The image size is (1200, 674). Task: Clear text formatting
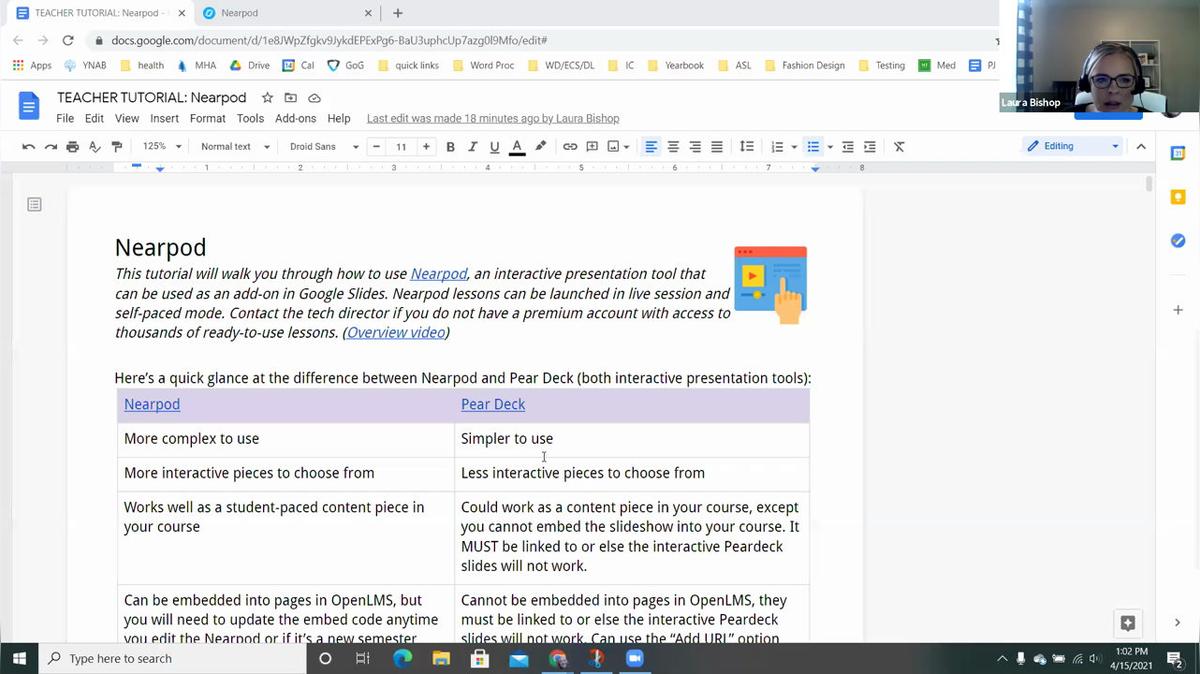pos(899,147)
